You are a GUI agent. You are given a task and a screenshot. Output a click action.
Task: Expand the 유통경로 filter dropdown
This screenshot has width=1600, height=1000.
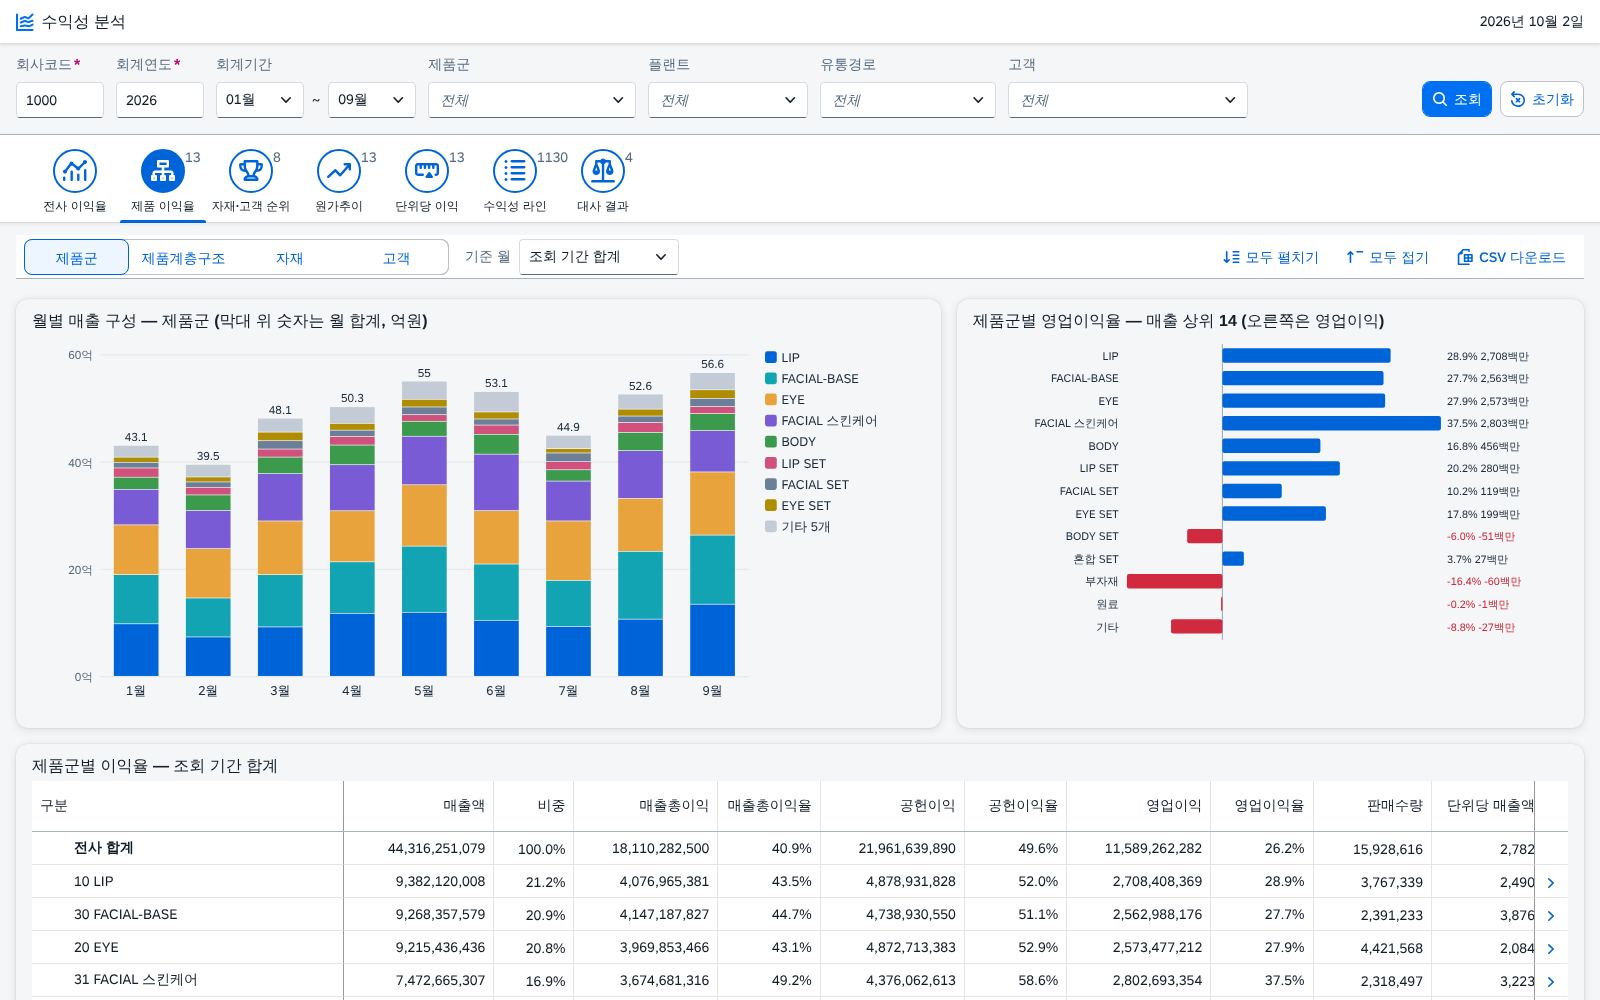[x=908, y=100]
